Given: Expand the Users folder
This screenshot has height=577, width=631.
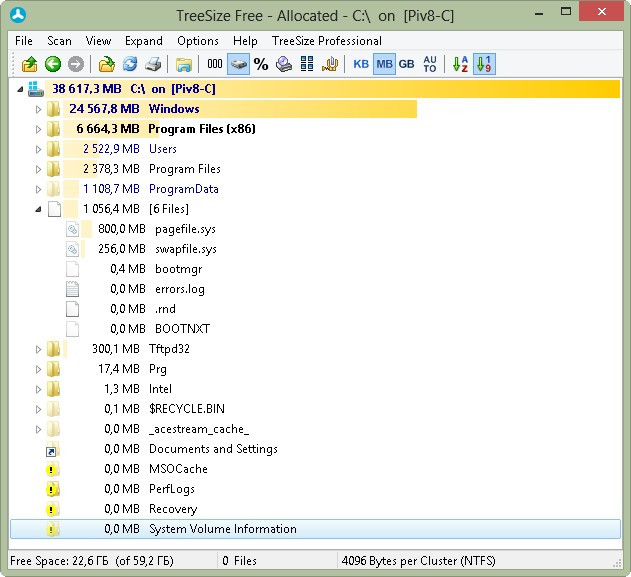Looking at the screenshot, I should coord(38,149).
